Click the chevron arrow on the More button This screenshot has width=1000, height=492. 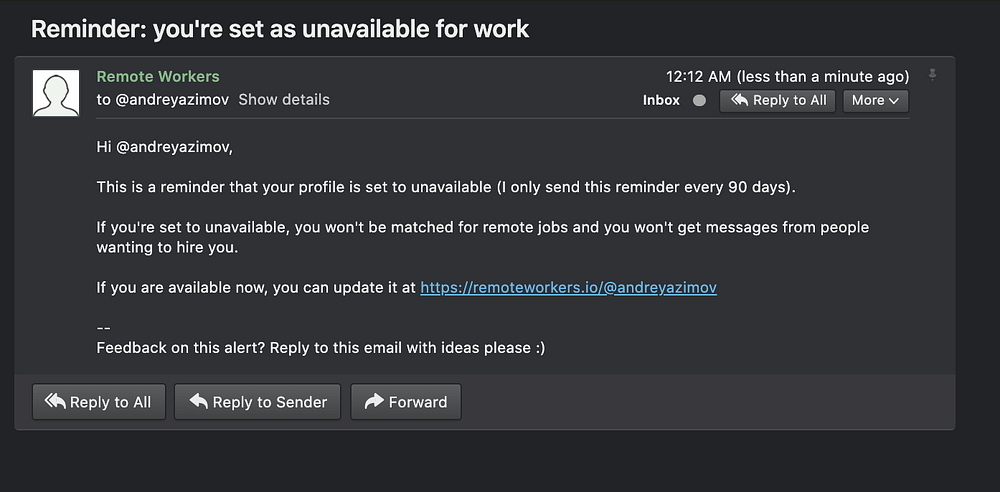[894, 100]
